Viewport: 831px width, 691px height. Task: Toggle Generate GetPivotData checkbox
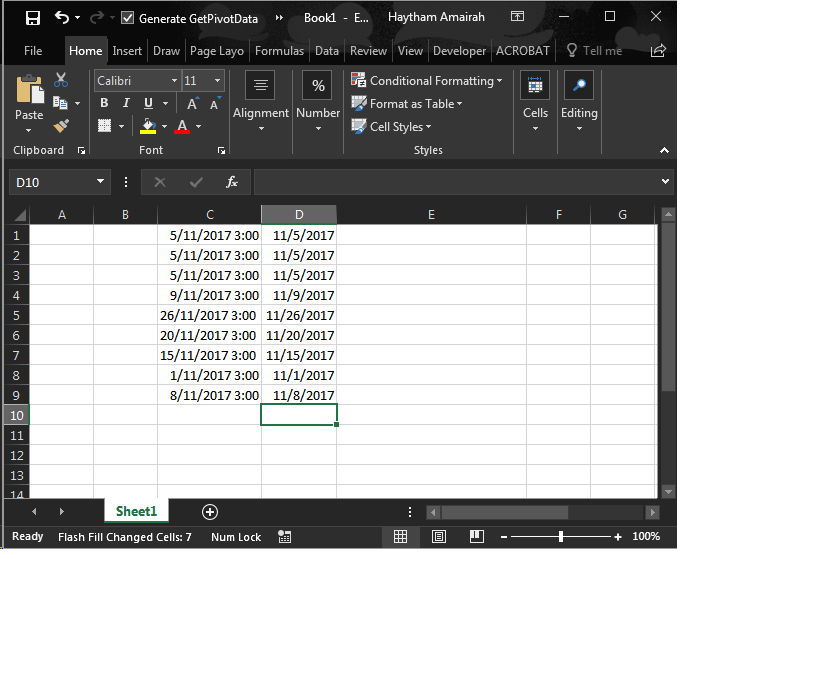tap(127, 18)
